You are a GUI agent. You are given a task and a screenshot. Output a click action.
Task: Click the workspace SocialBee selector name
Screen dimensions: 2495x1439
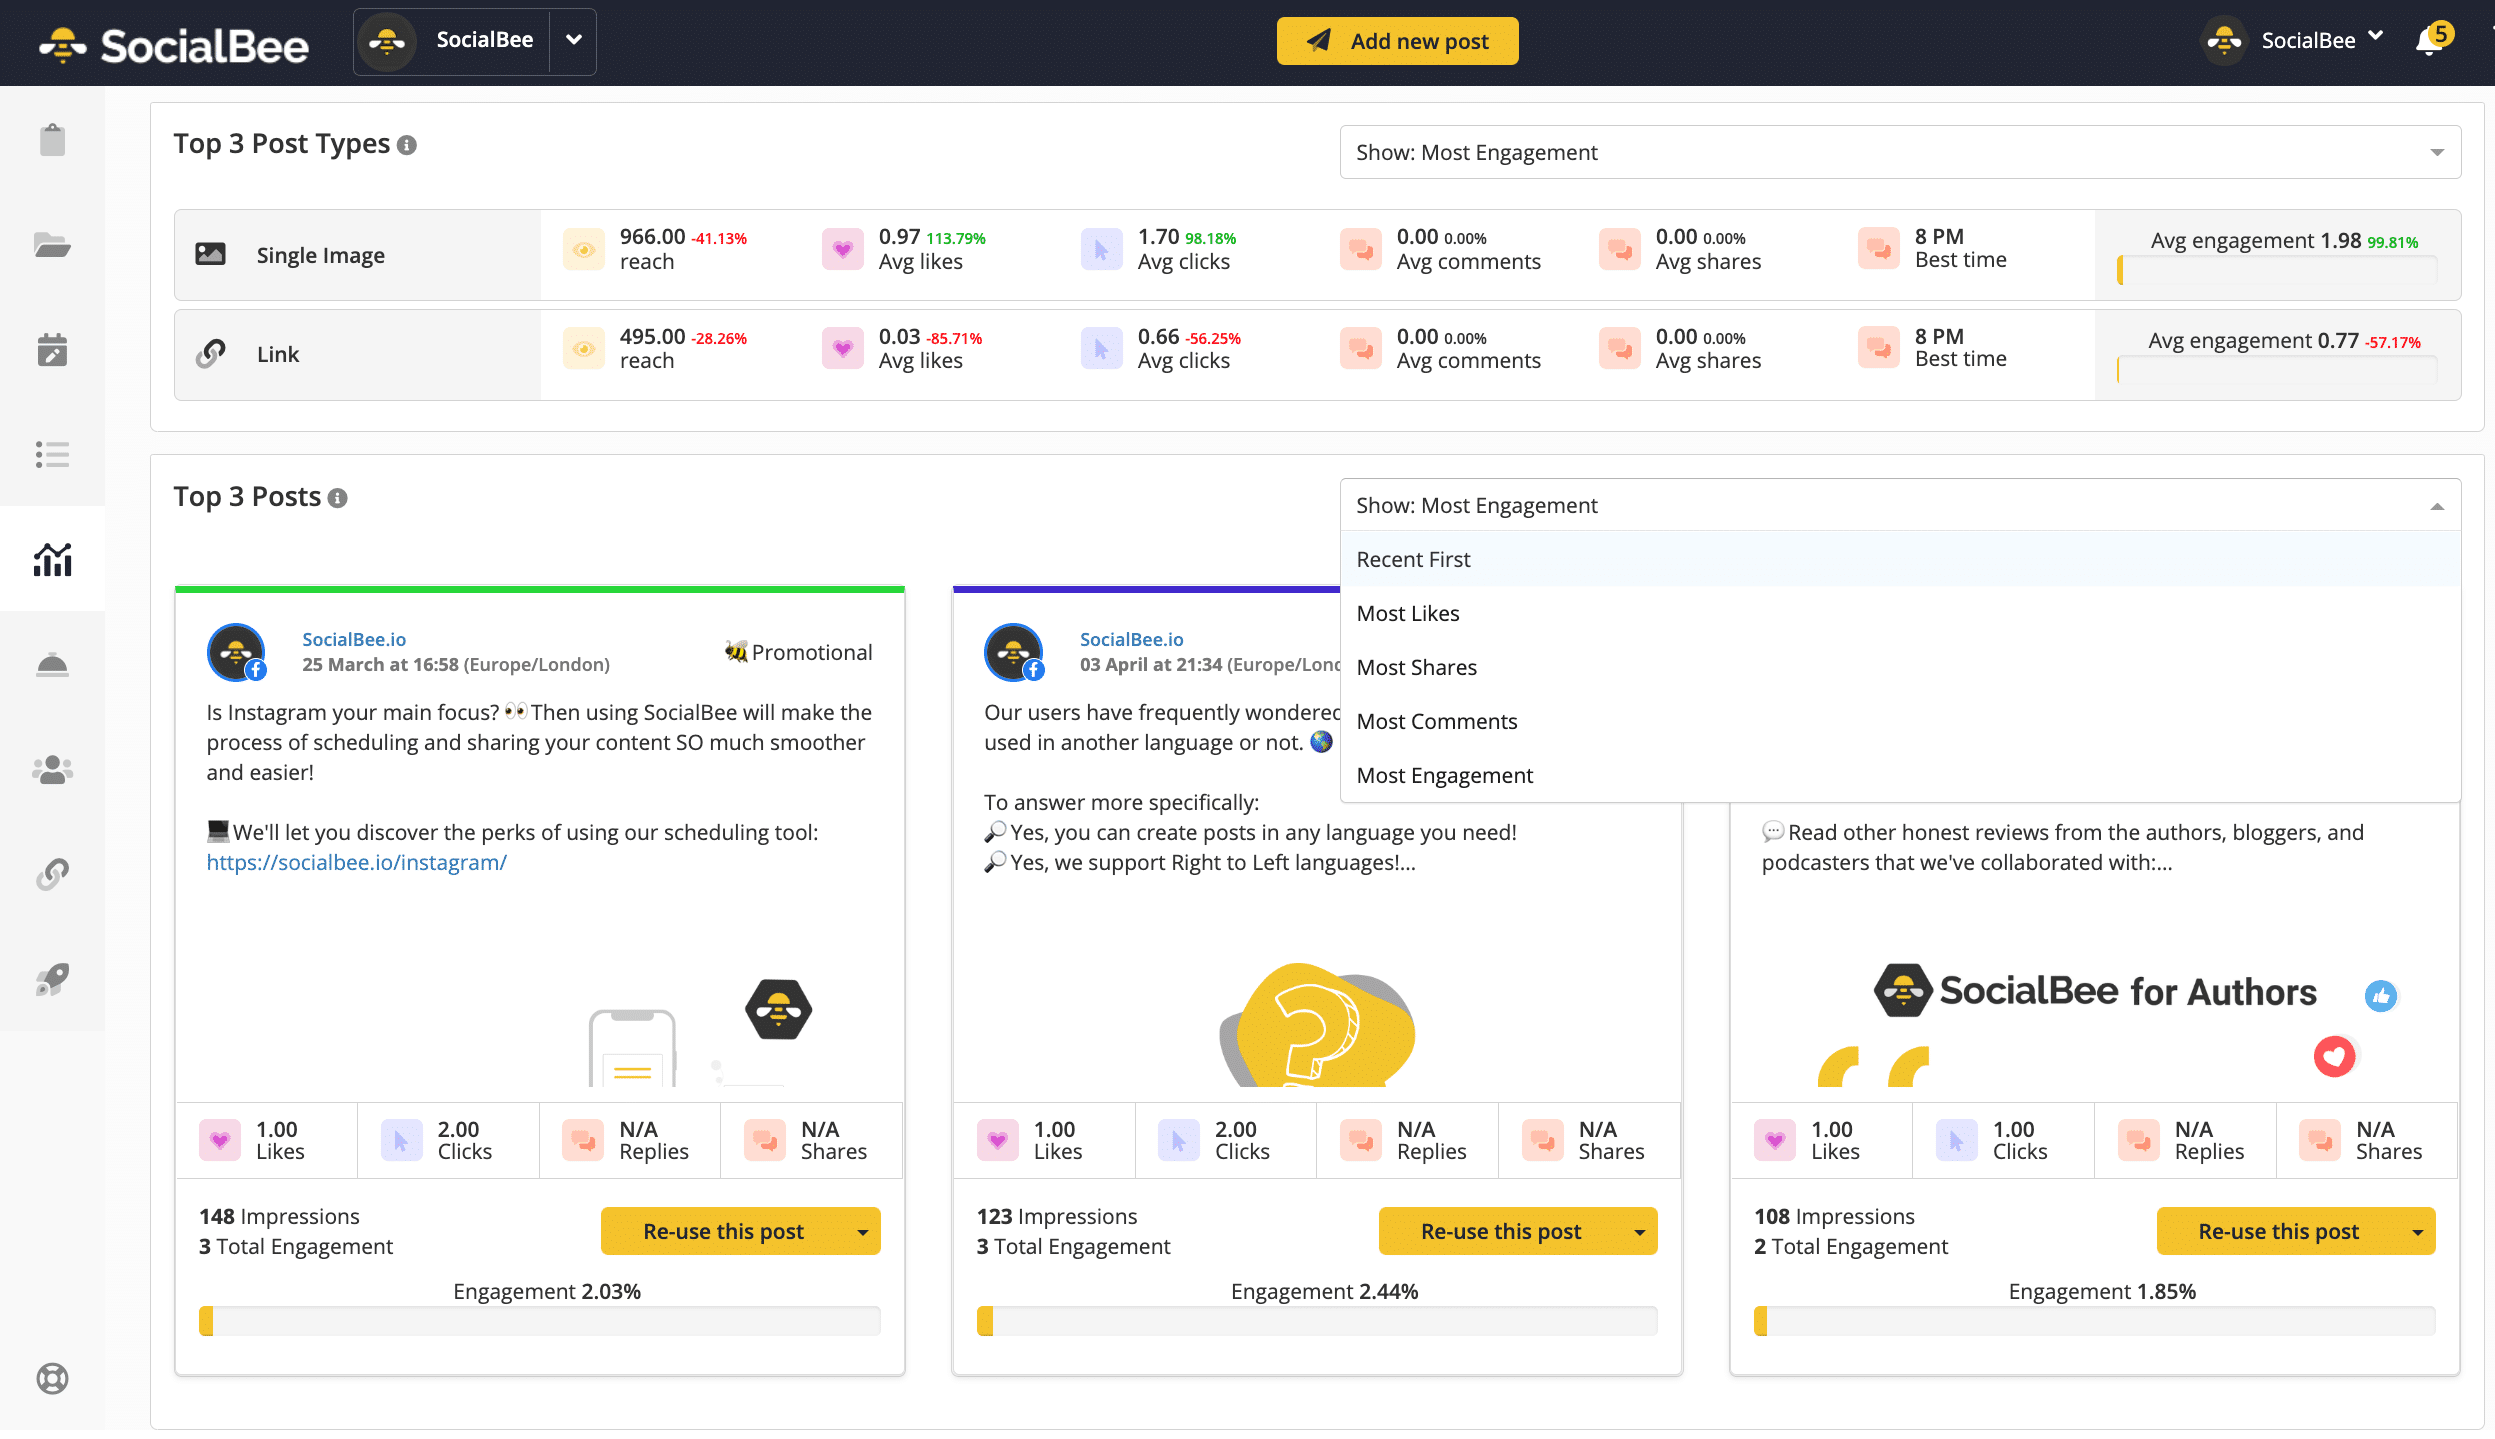coord(484,40)
